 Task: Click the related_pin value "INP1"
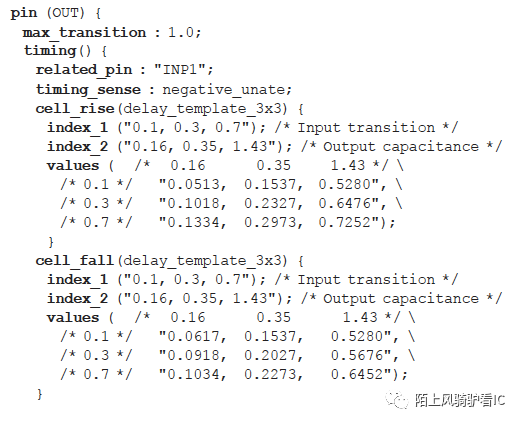tap(184, 70)
